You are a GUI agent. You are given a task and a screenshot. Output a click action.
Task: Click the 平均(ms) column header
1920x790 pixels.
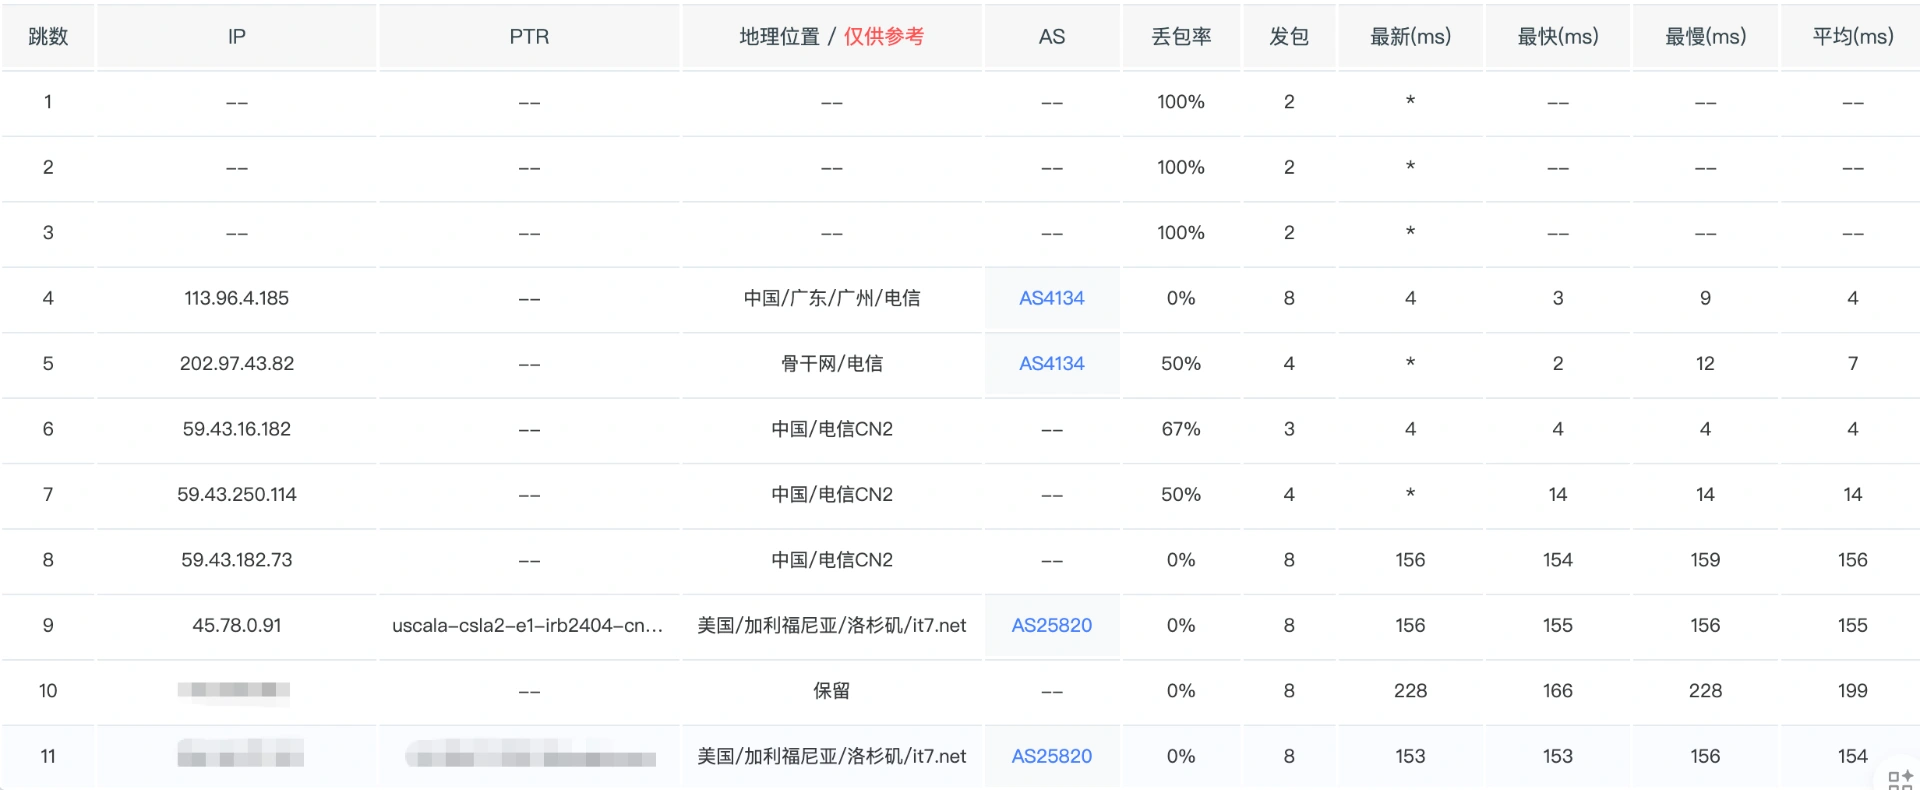1852,37
